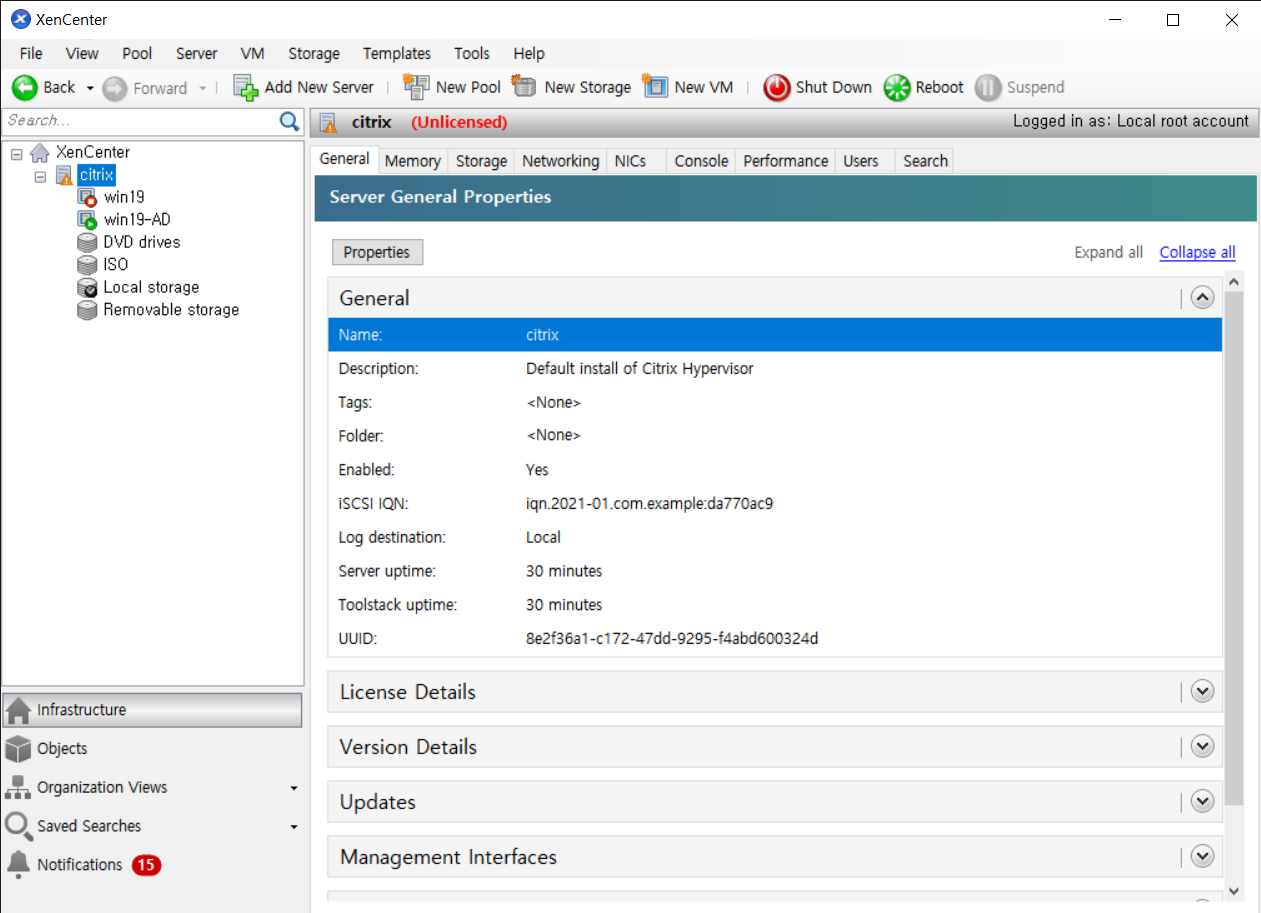Click the New Storage icon
Image resolution: width=1261 pixels, height=913 pixels.
(524, 86)
